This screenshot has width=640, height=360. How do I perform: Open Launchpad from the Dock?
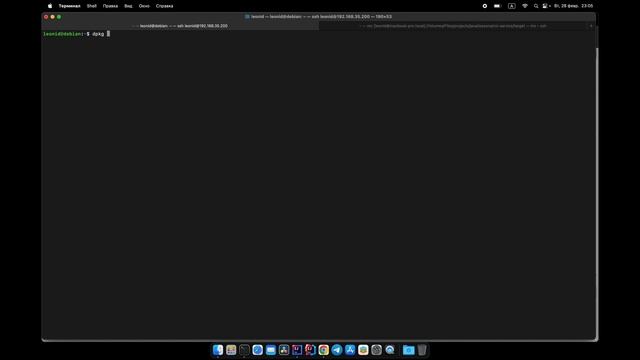pos(231,350)
